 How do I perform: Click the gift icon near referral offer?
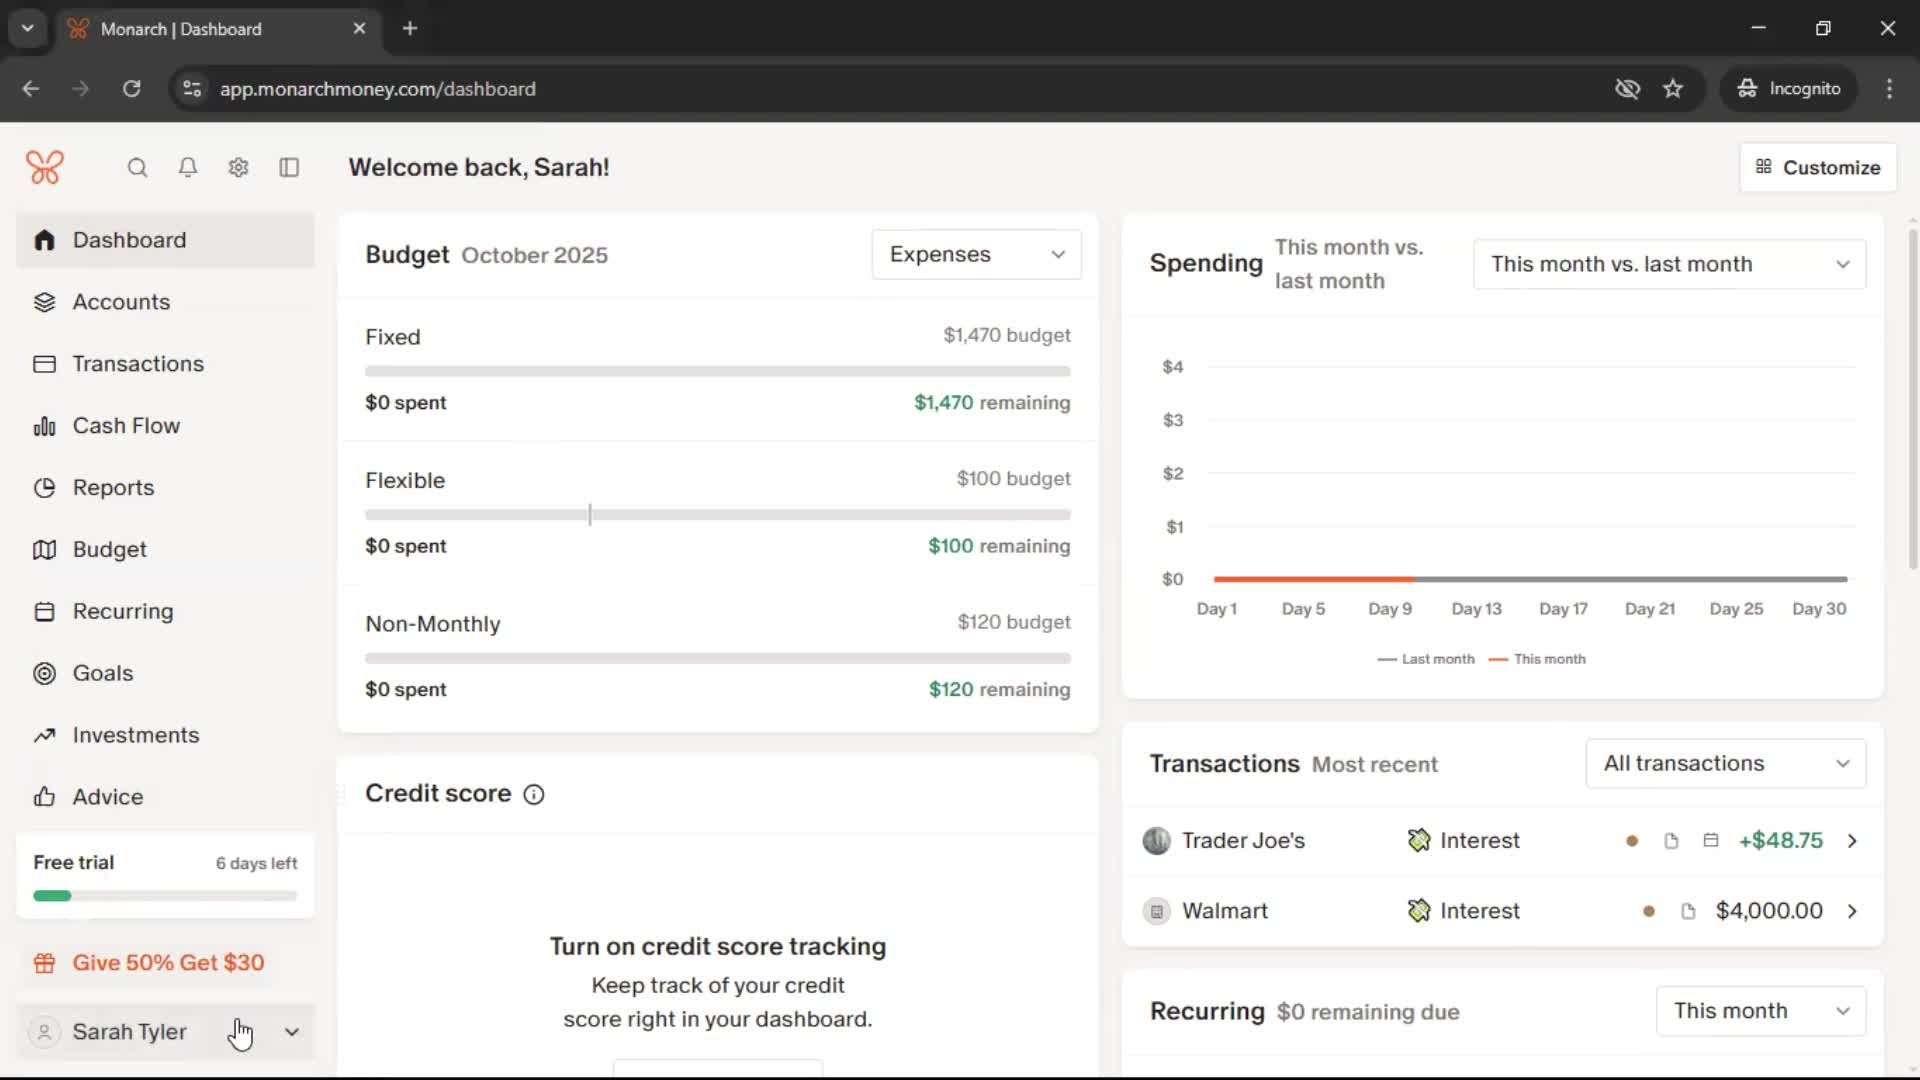click(x=44, y=963)
